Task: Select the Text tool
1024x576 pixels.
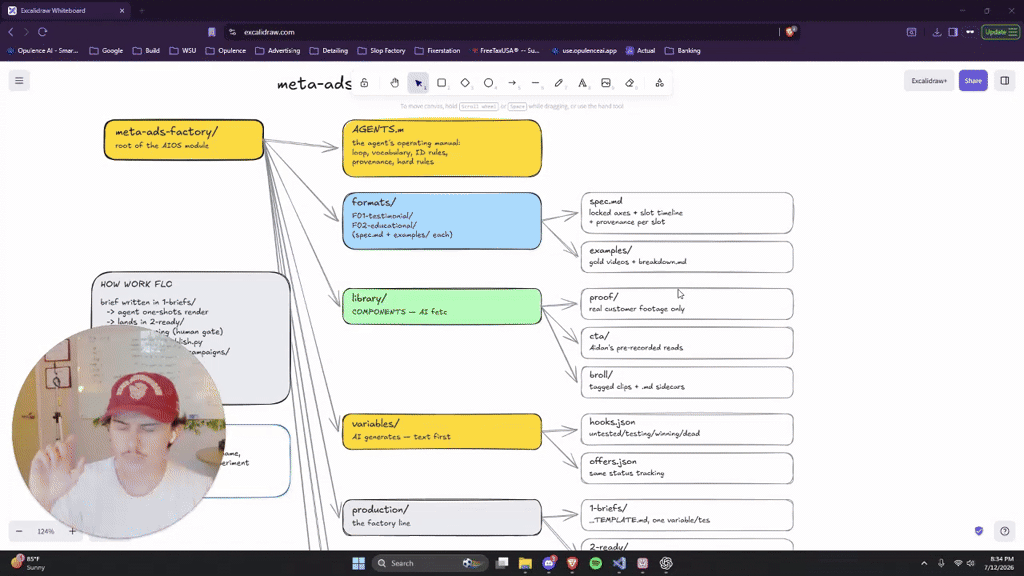Action: [x=583, y=83]
